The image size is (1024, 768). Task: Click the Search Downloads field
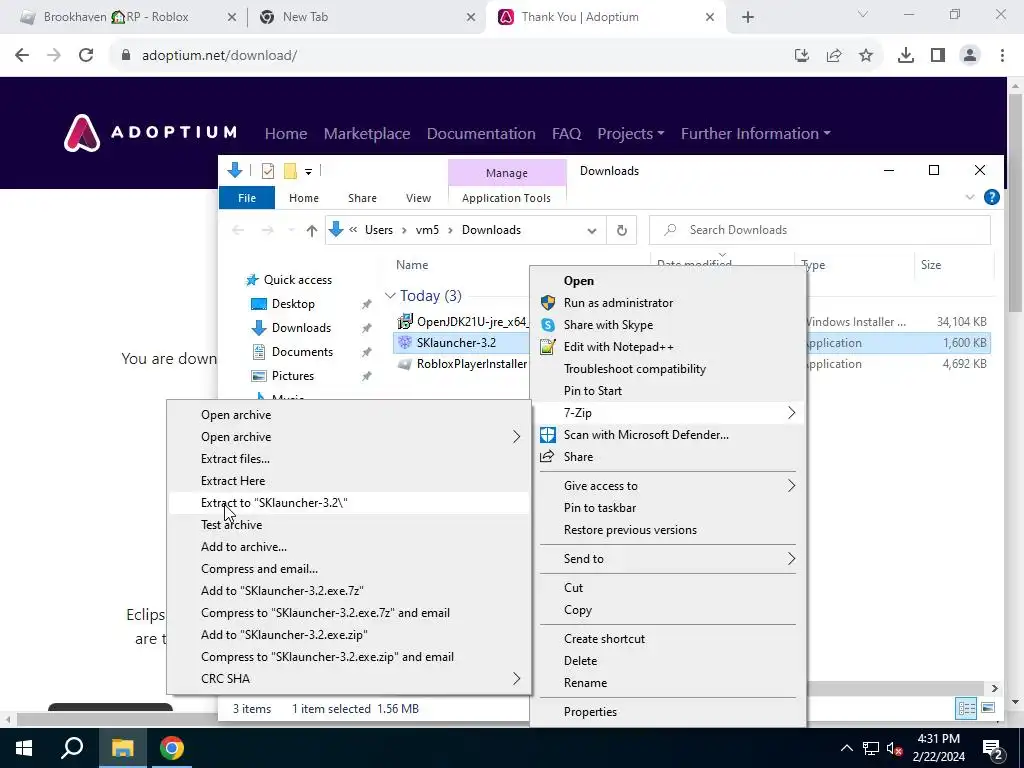pyautogui.click(x=820, y=230)
